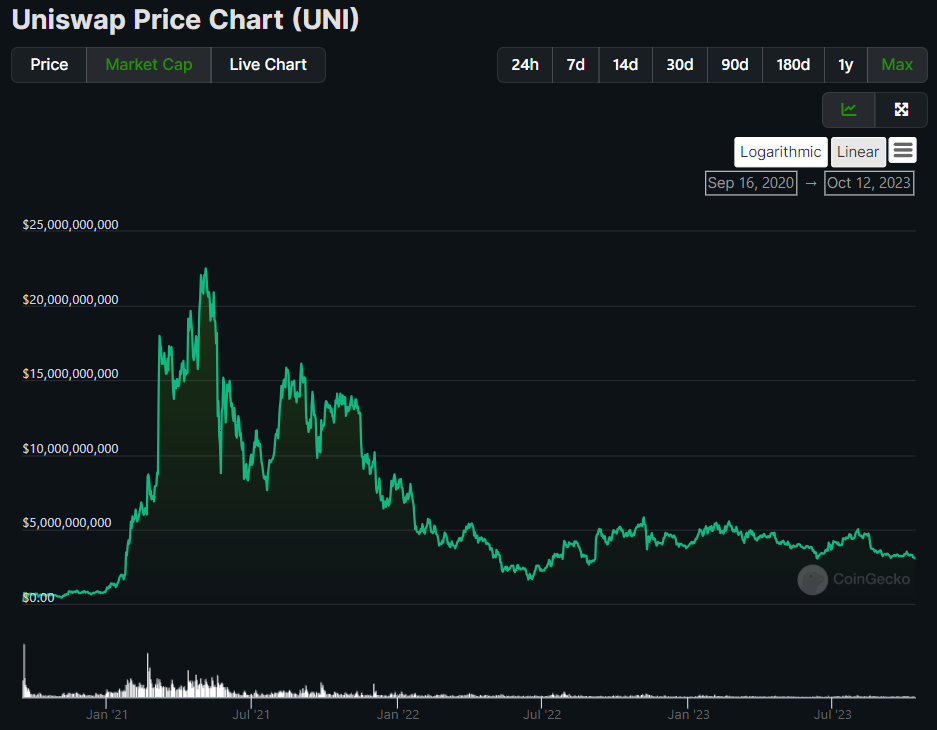The width and height of the screenshot is (937, 730).
Task: Click the market cap peak point
Action: [x=206, y=269]
